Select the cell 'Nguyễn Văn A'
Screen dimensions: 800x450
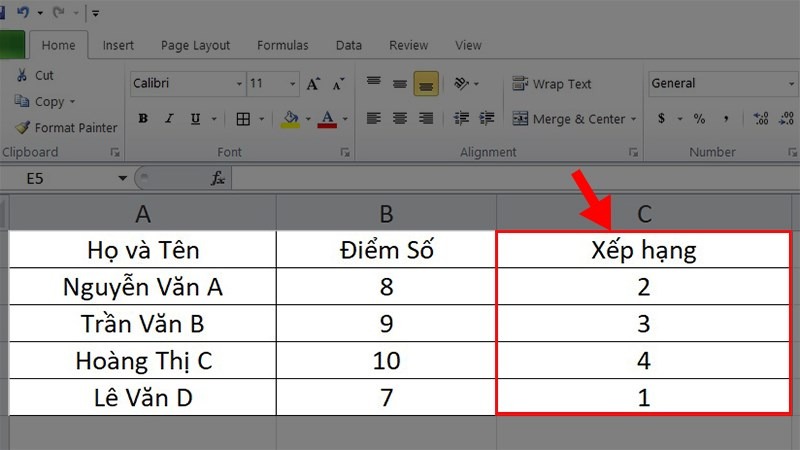143,287
